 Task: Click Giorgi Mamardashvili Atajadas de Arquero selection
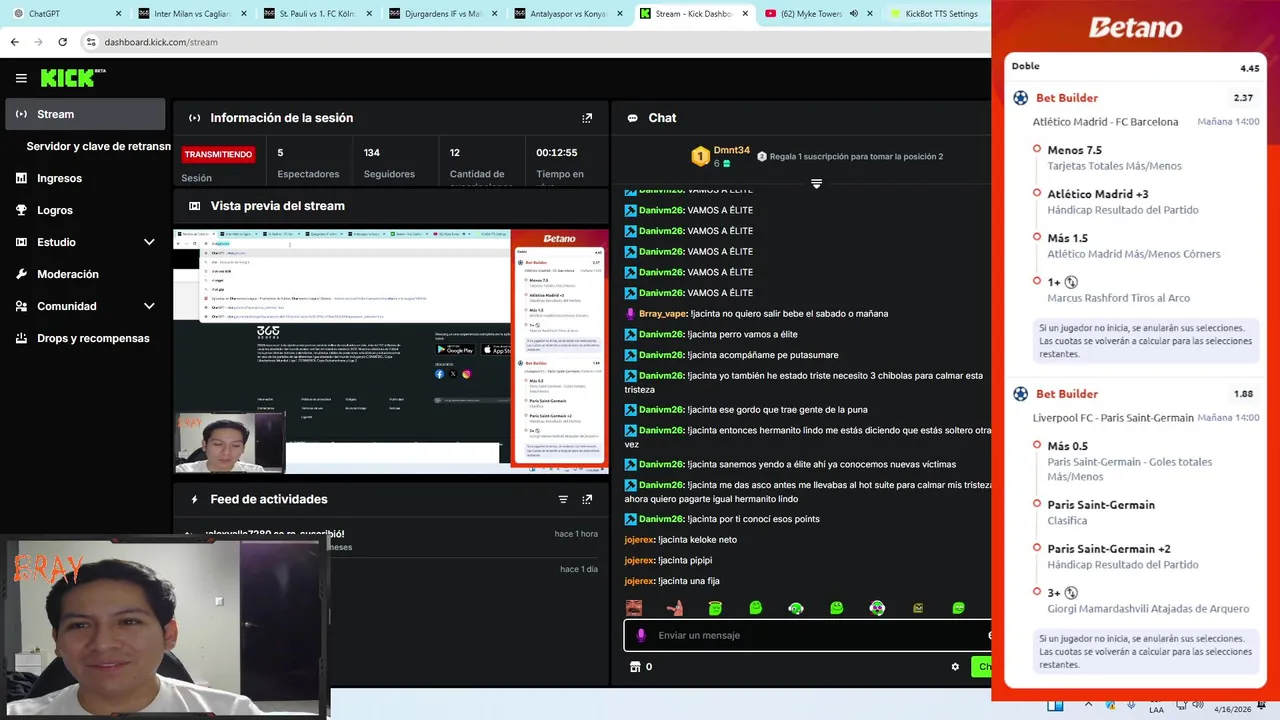(x=1148, y=608)
